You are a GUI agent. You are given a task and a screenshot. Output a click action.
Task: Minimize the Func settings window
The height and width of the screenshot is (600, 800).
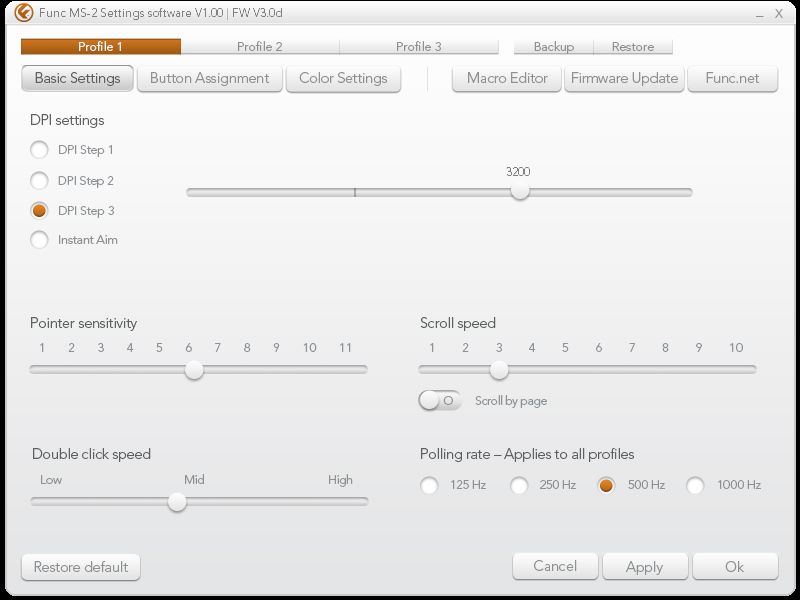coord(760,14)
